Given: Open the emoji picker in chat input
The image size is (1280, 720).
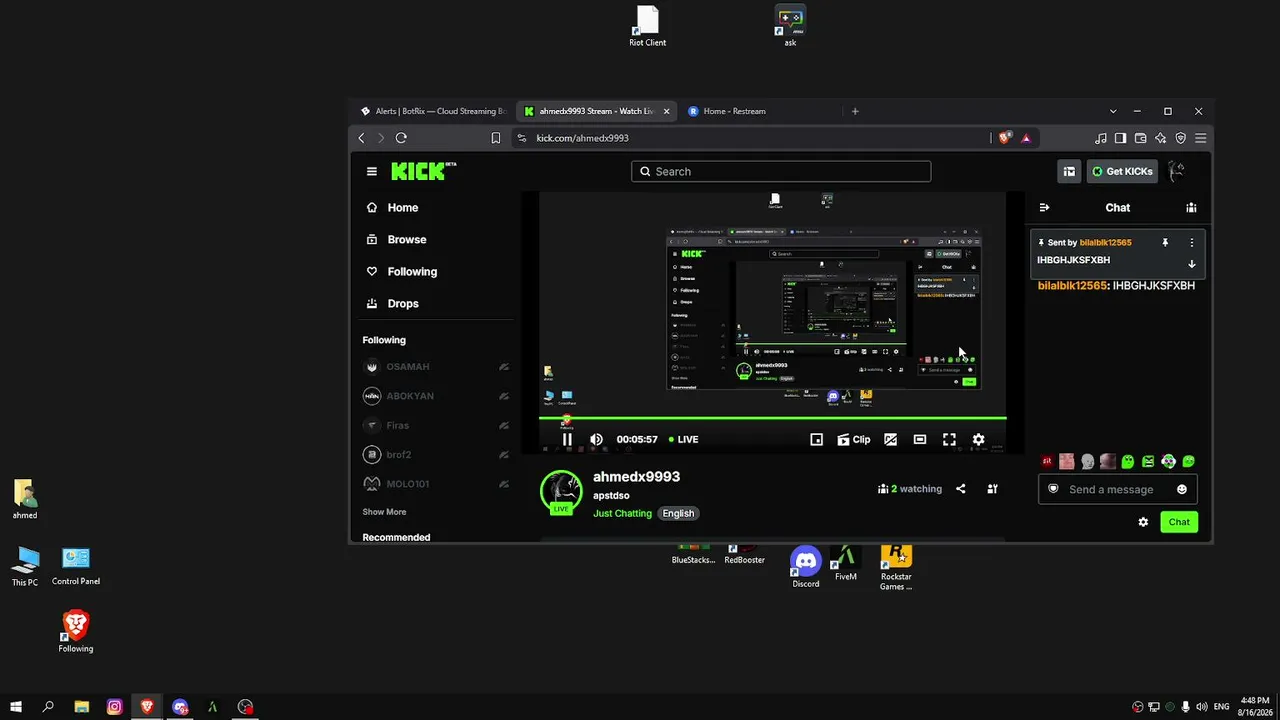Looking at the screenshot, I should click(1182, 489).
